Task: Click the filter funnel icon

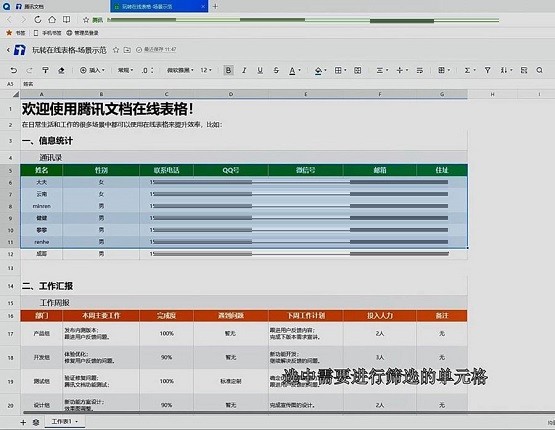Action: coord(487,70)
